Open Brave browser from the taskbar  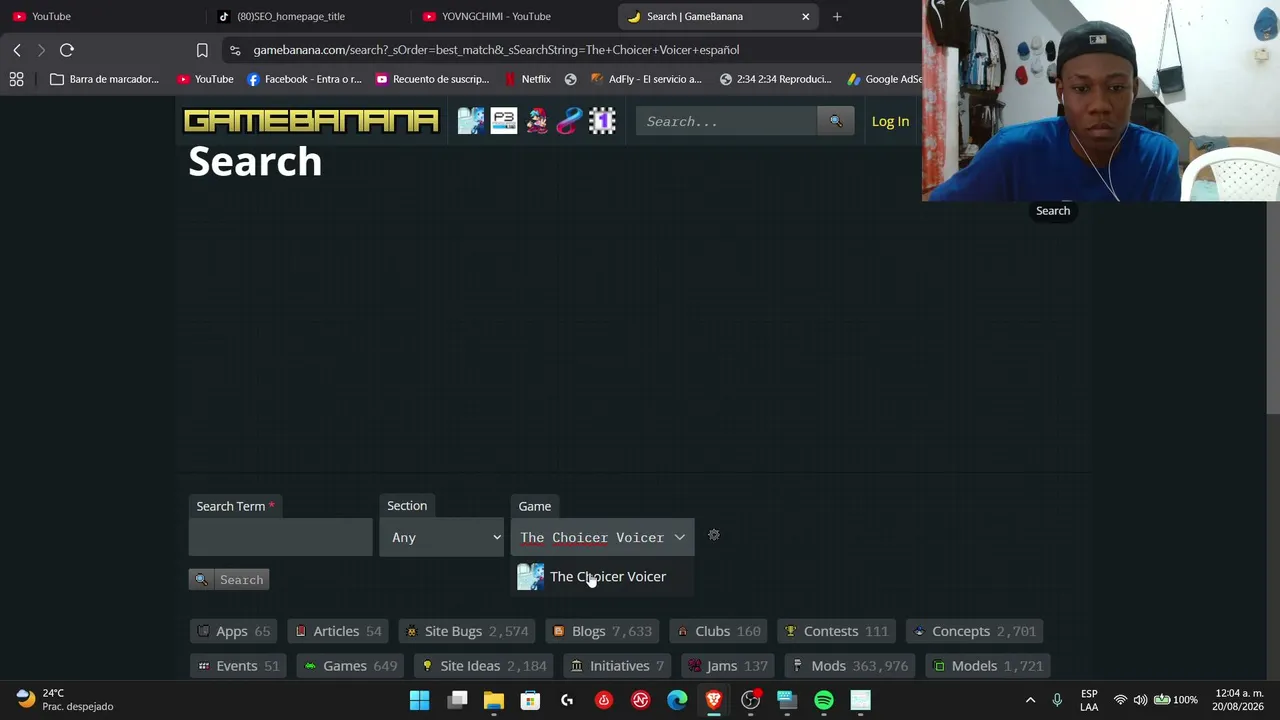click(714, 700)
